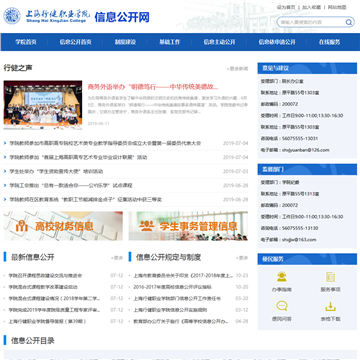Click the 设为首页 link
Viewport: 360px width, 360px height.
[286, 7]
